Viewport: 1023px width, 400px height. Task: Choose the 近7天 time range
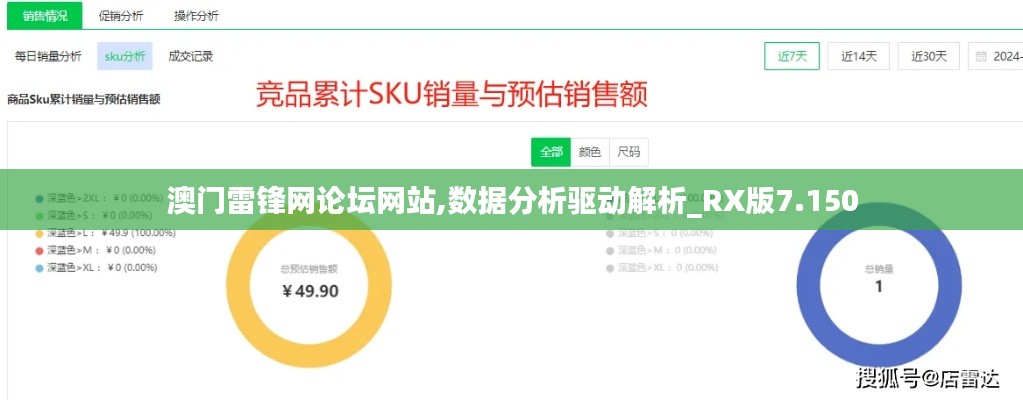pyautogui.click(x=792, y=57)
